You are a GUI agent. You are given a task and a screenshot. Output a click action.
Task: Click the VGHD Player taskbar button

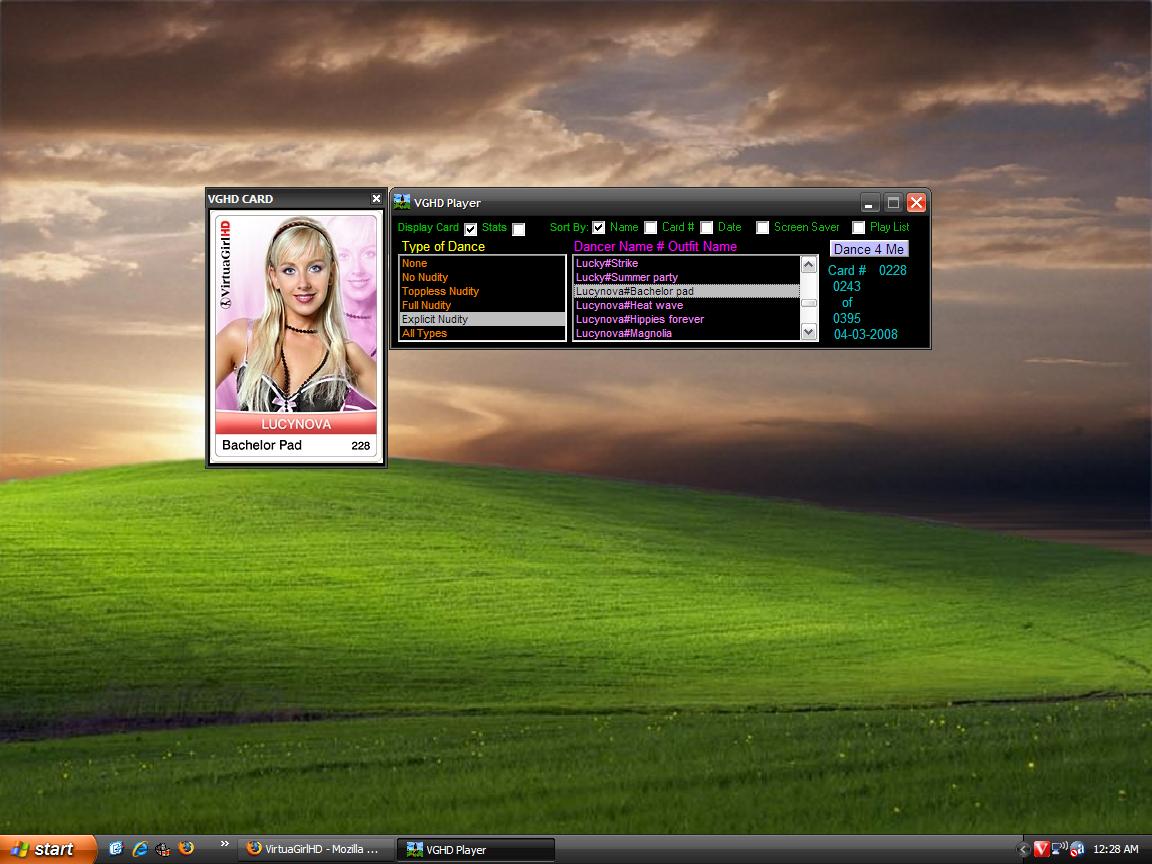point(476,849)
